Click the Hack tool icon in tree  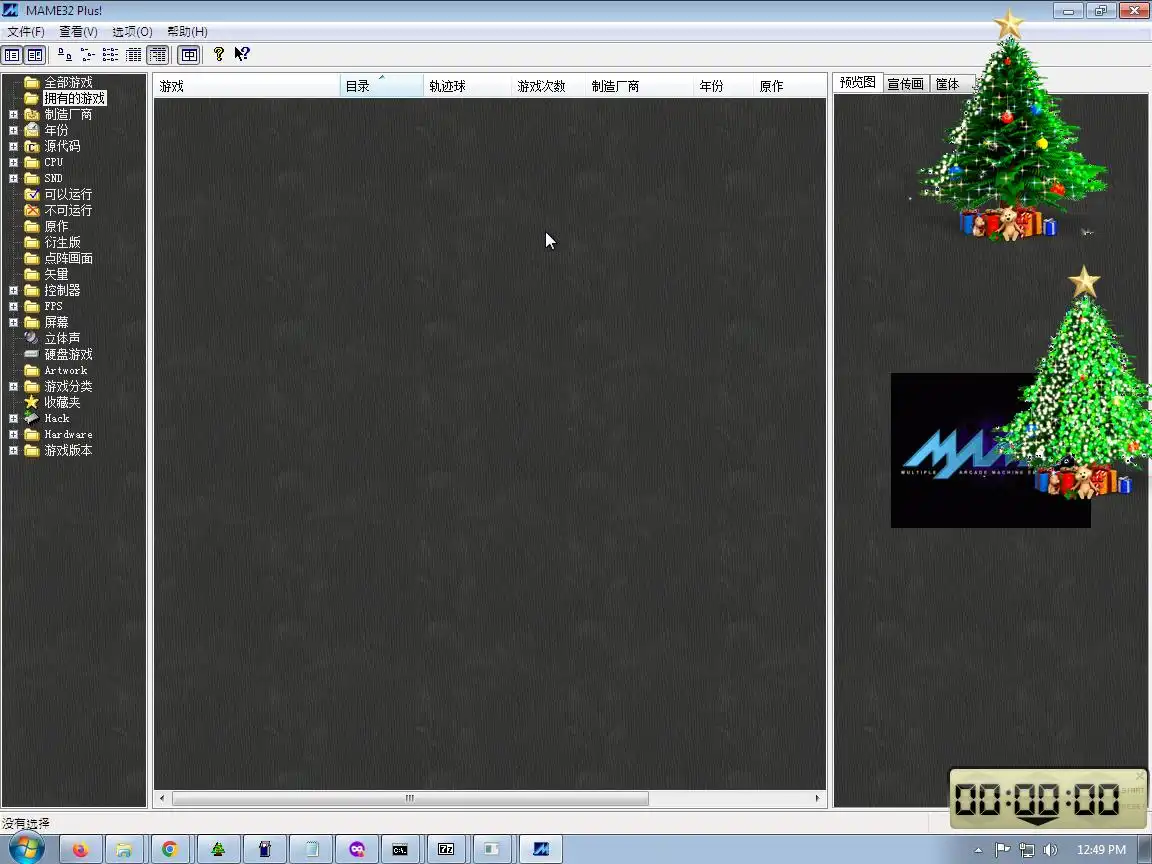[x=32, y=419]
